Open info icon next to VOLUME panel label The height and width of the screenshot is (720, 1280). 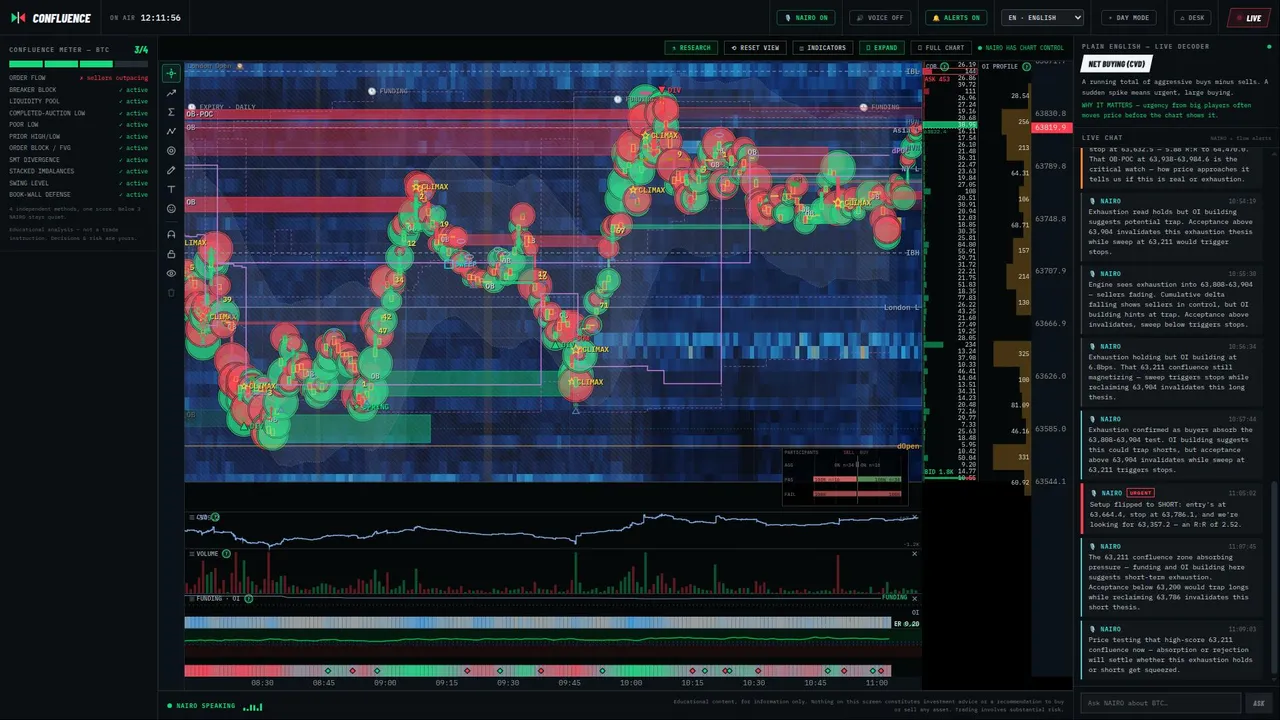(x=226, y=553)
